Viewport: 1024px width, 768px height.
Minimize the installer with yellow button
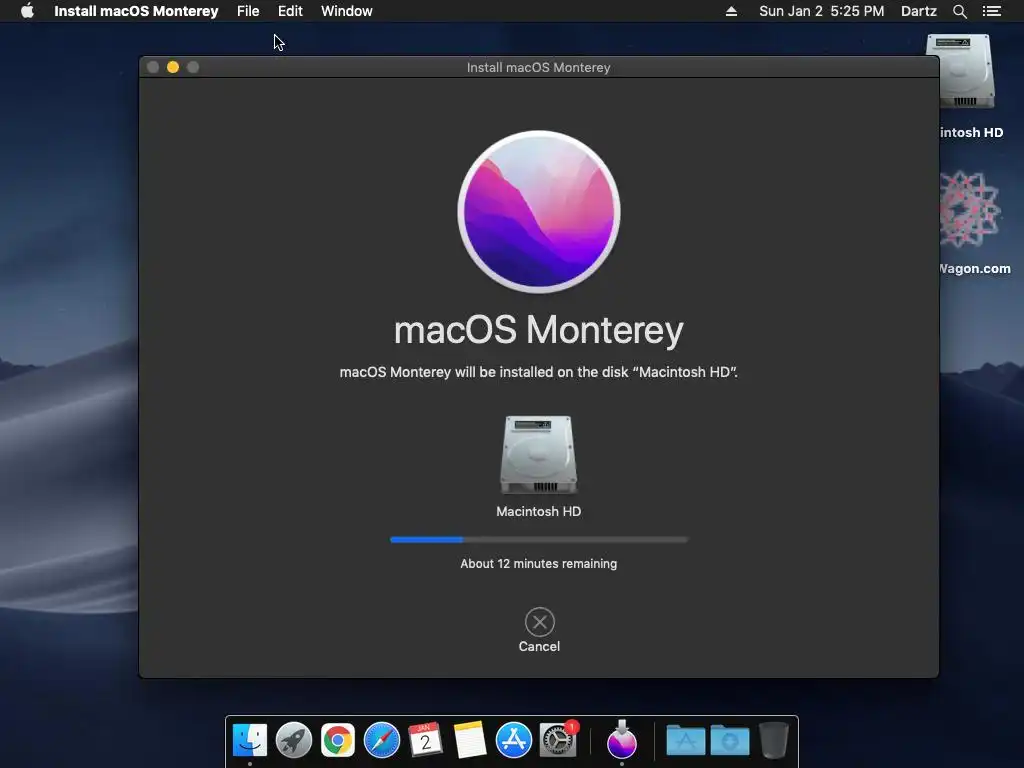[x=173, y=67]
